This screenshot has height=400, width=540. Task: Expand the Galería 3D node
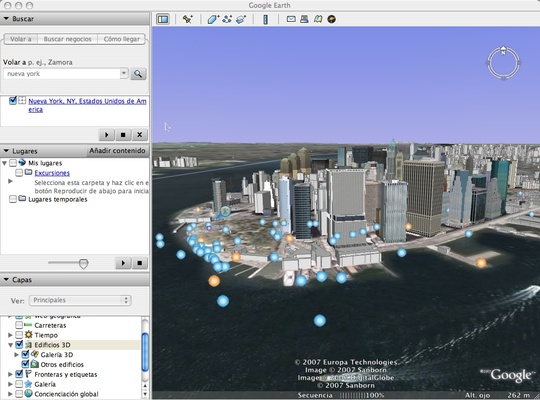[17, 354]
